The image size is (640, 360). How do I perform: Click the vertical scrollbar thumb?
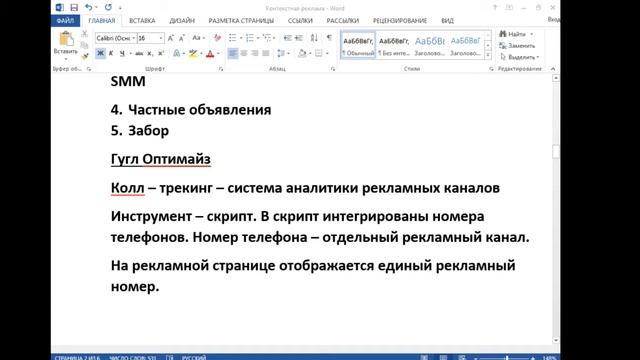tap(556, 151)
